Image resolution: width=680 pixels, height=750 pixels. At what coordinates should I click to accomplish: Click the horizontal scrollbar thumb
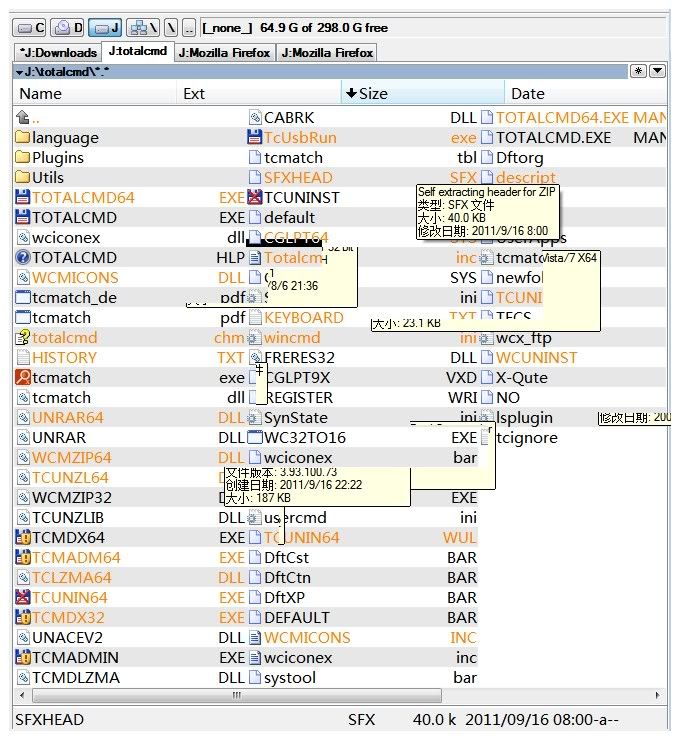[x=237, y=695]
